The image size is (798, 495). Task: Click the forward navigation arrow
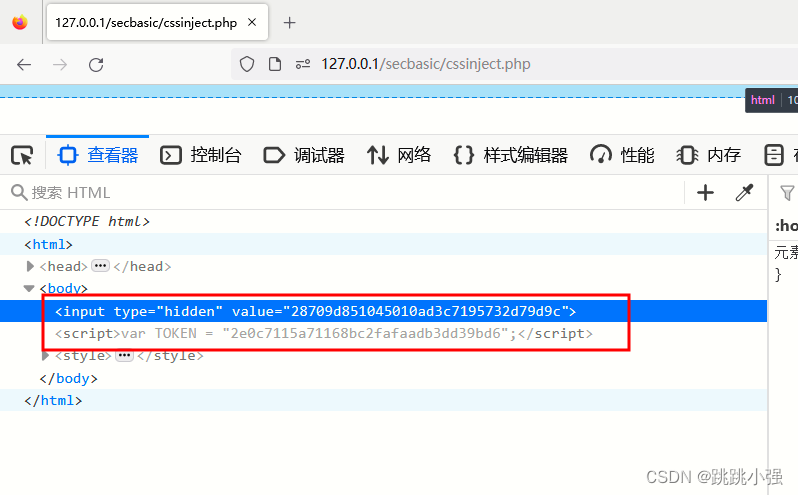60,65
